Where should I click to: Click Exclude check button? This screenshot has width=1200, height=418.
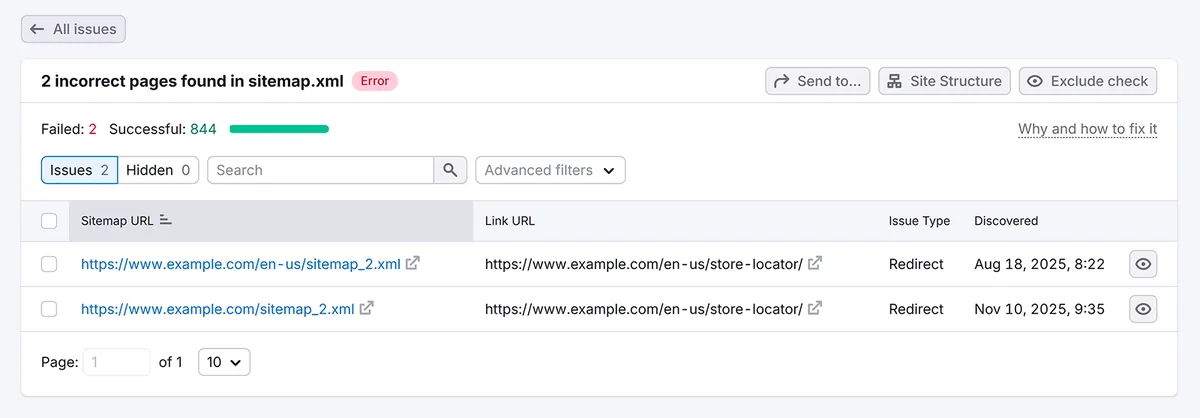[x=1088, y=81]
